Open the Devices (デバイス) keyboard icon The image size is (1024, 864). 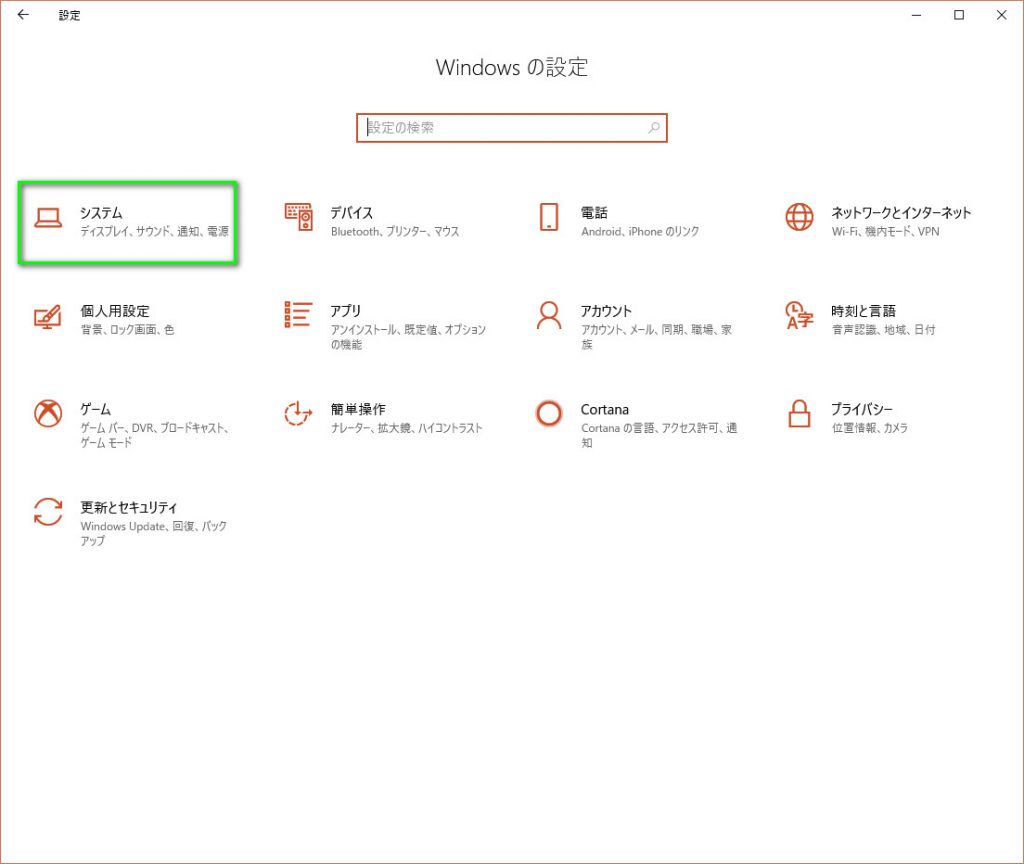pyautogui.click(x=298, y=218)
